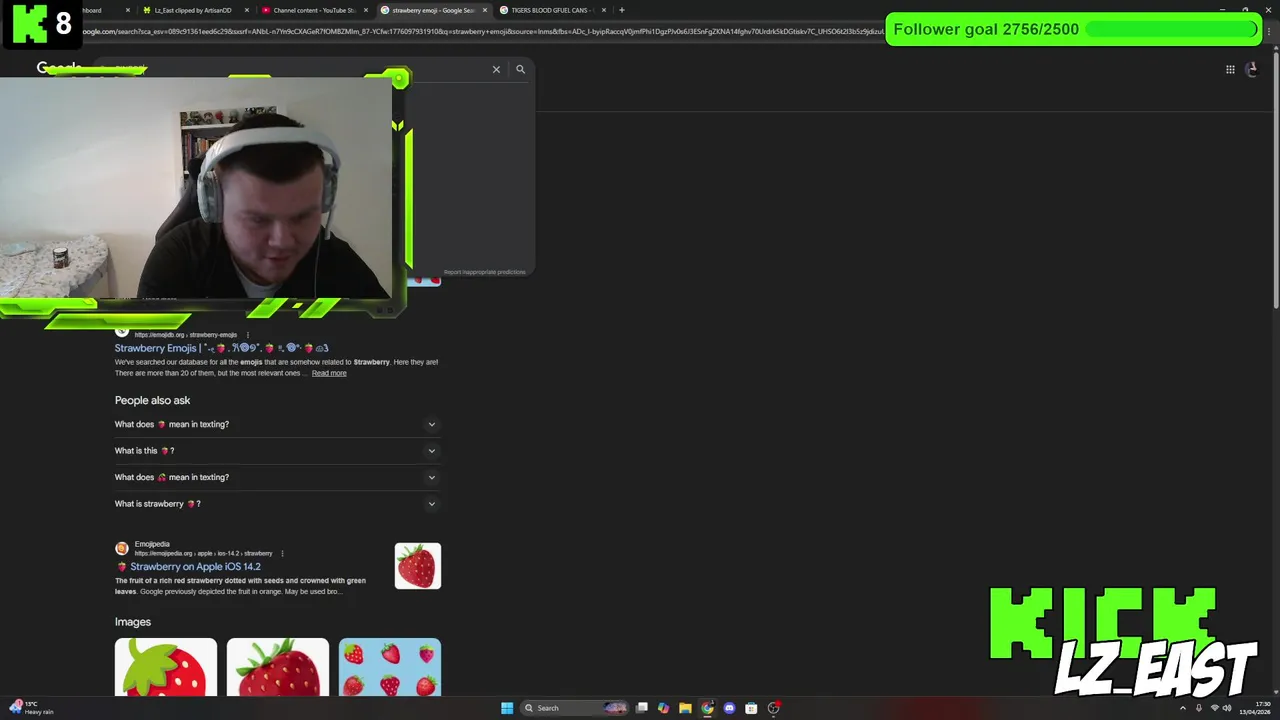Switch to the leftmost dashboard tab
Screen dimensions: 1280x720
click(x=100, y=10)
